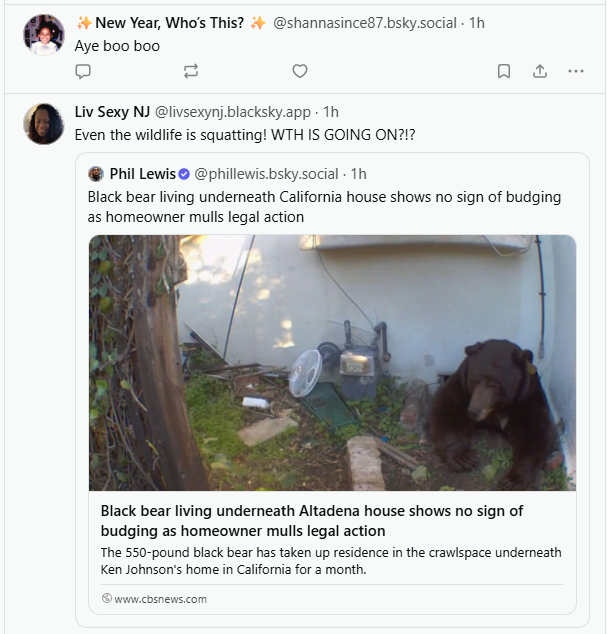Open the black bear photo thumbnail
Image resolution: width=607 pixels, height=634 pixels.
[x=332, y=362]
